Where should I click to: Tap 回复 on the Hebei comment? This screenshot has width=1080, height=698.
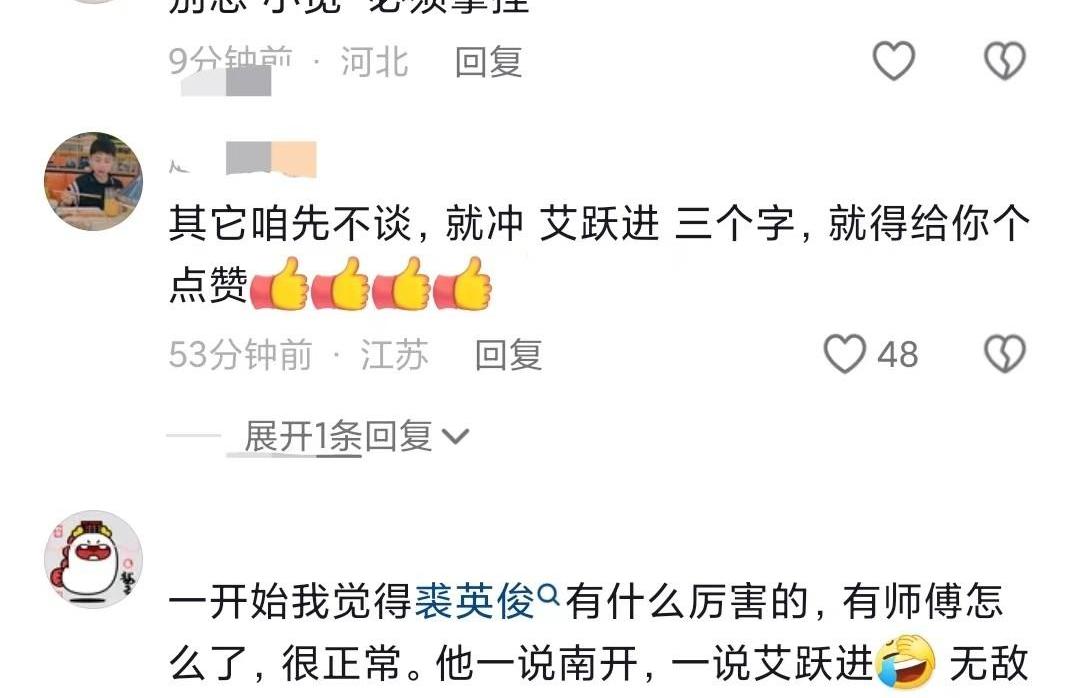488,62
